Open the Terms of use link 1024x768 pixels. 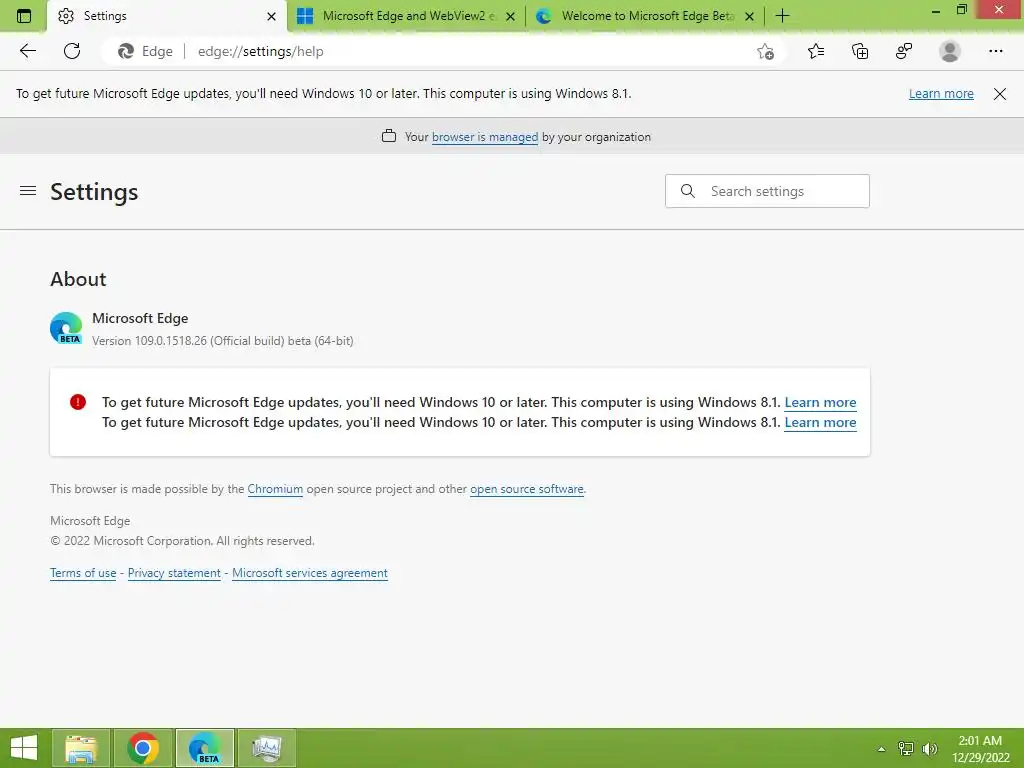(x=83, y=573)
